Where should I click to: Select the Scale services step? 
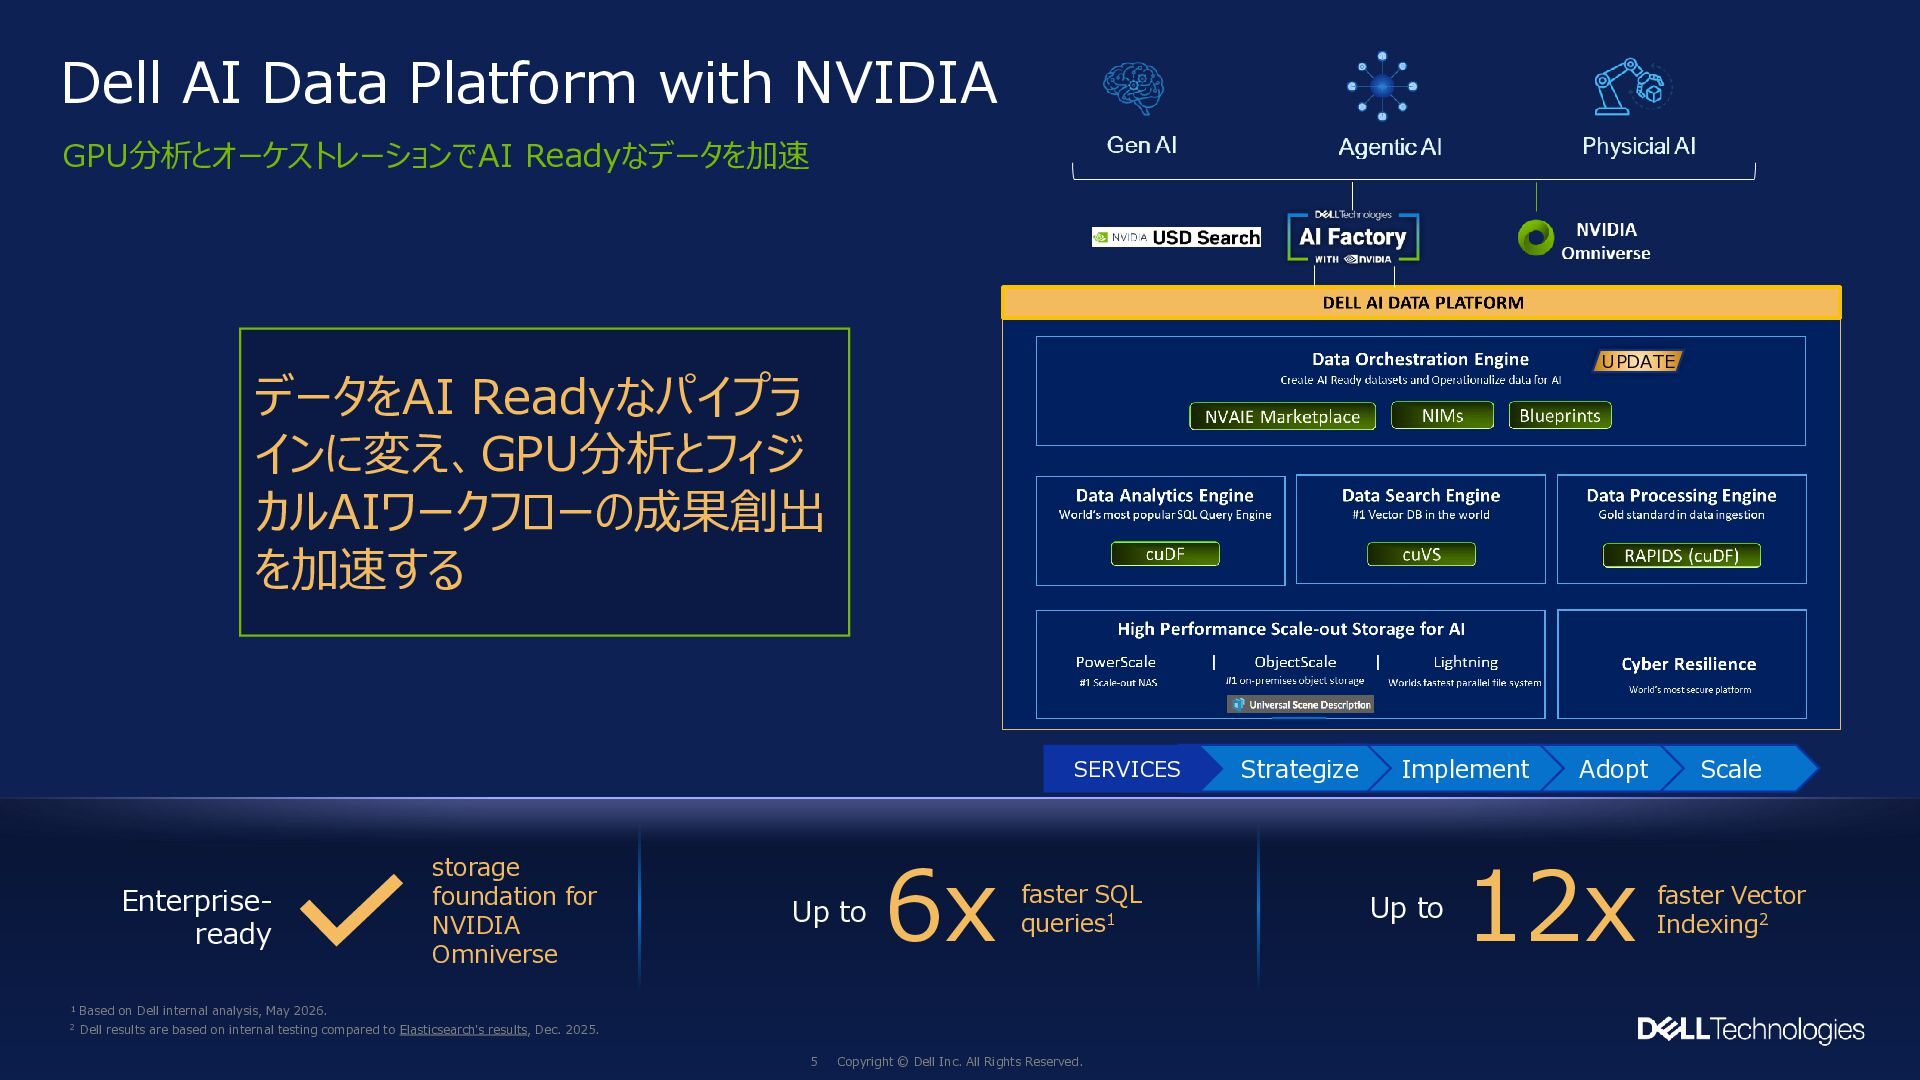(x=1731, y=769)
